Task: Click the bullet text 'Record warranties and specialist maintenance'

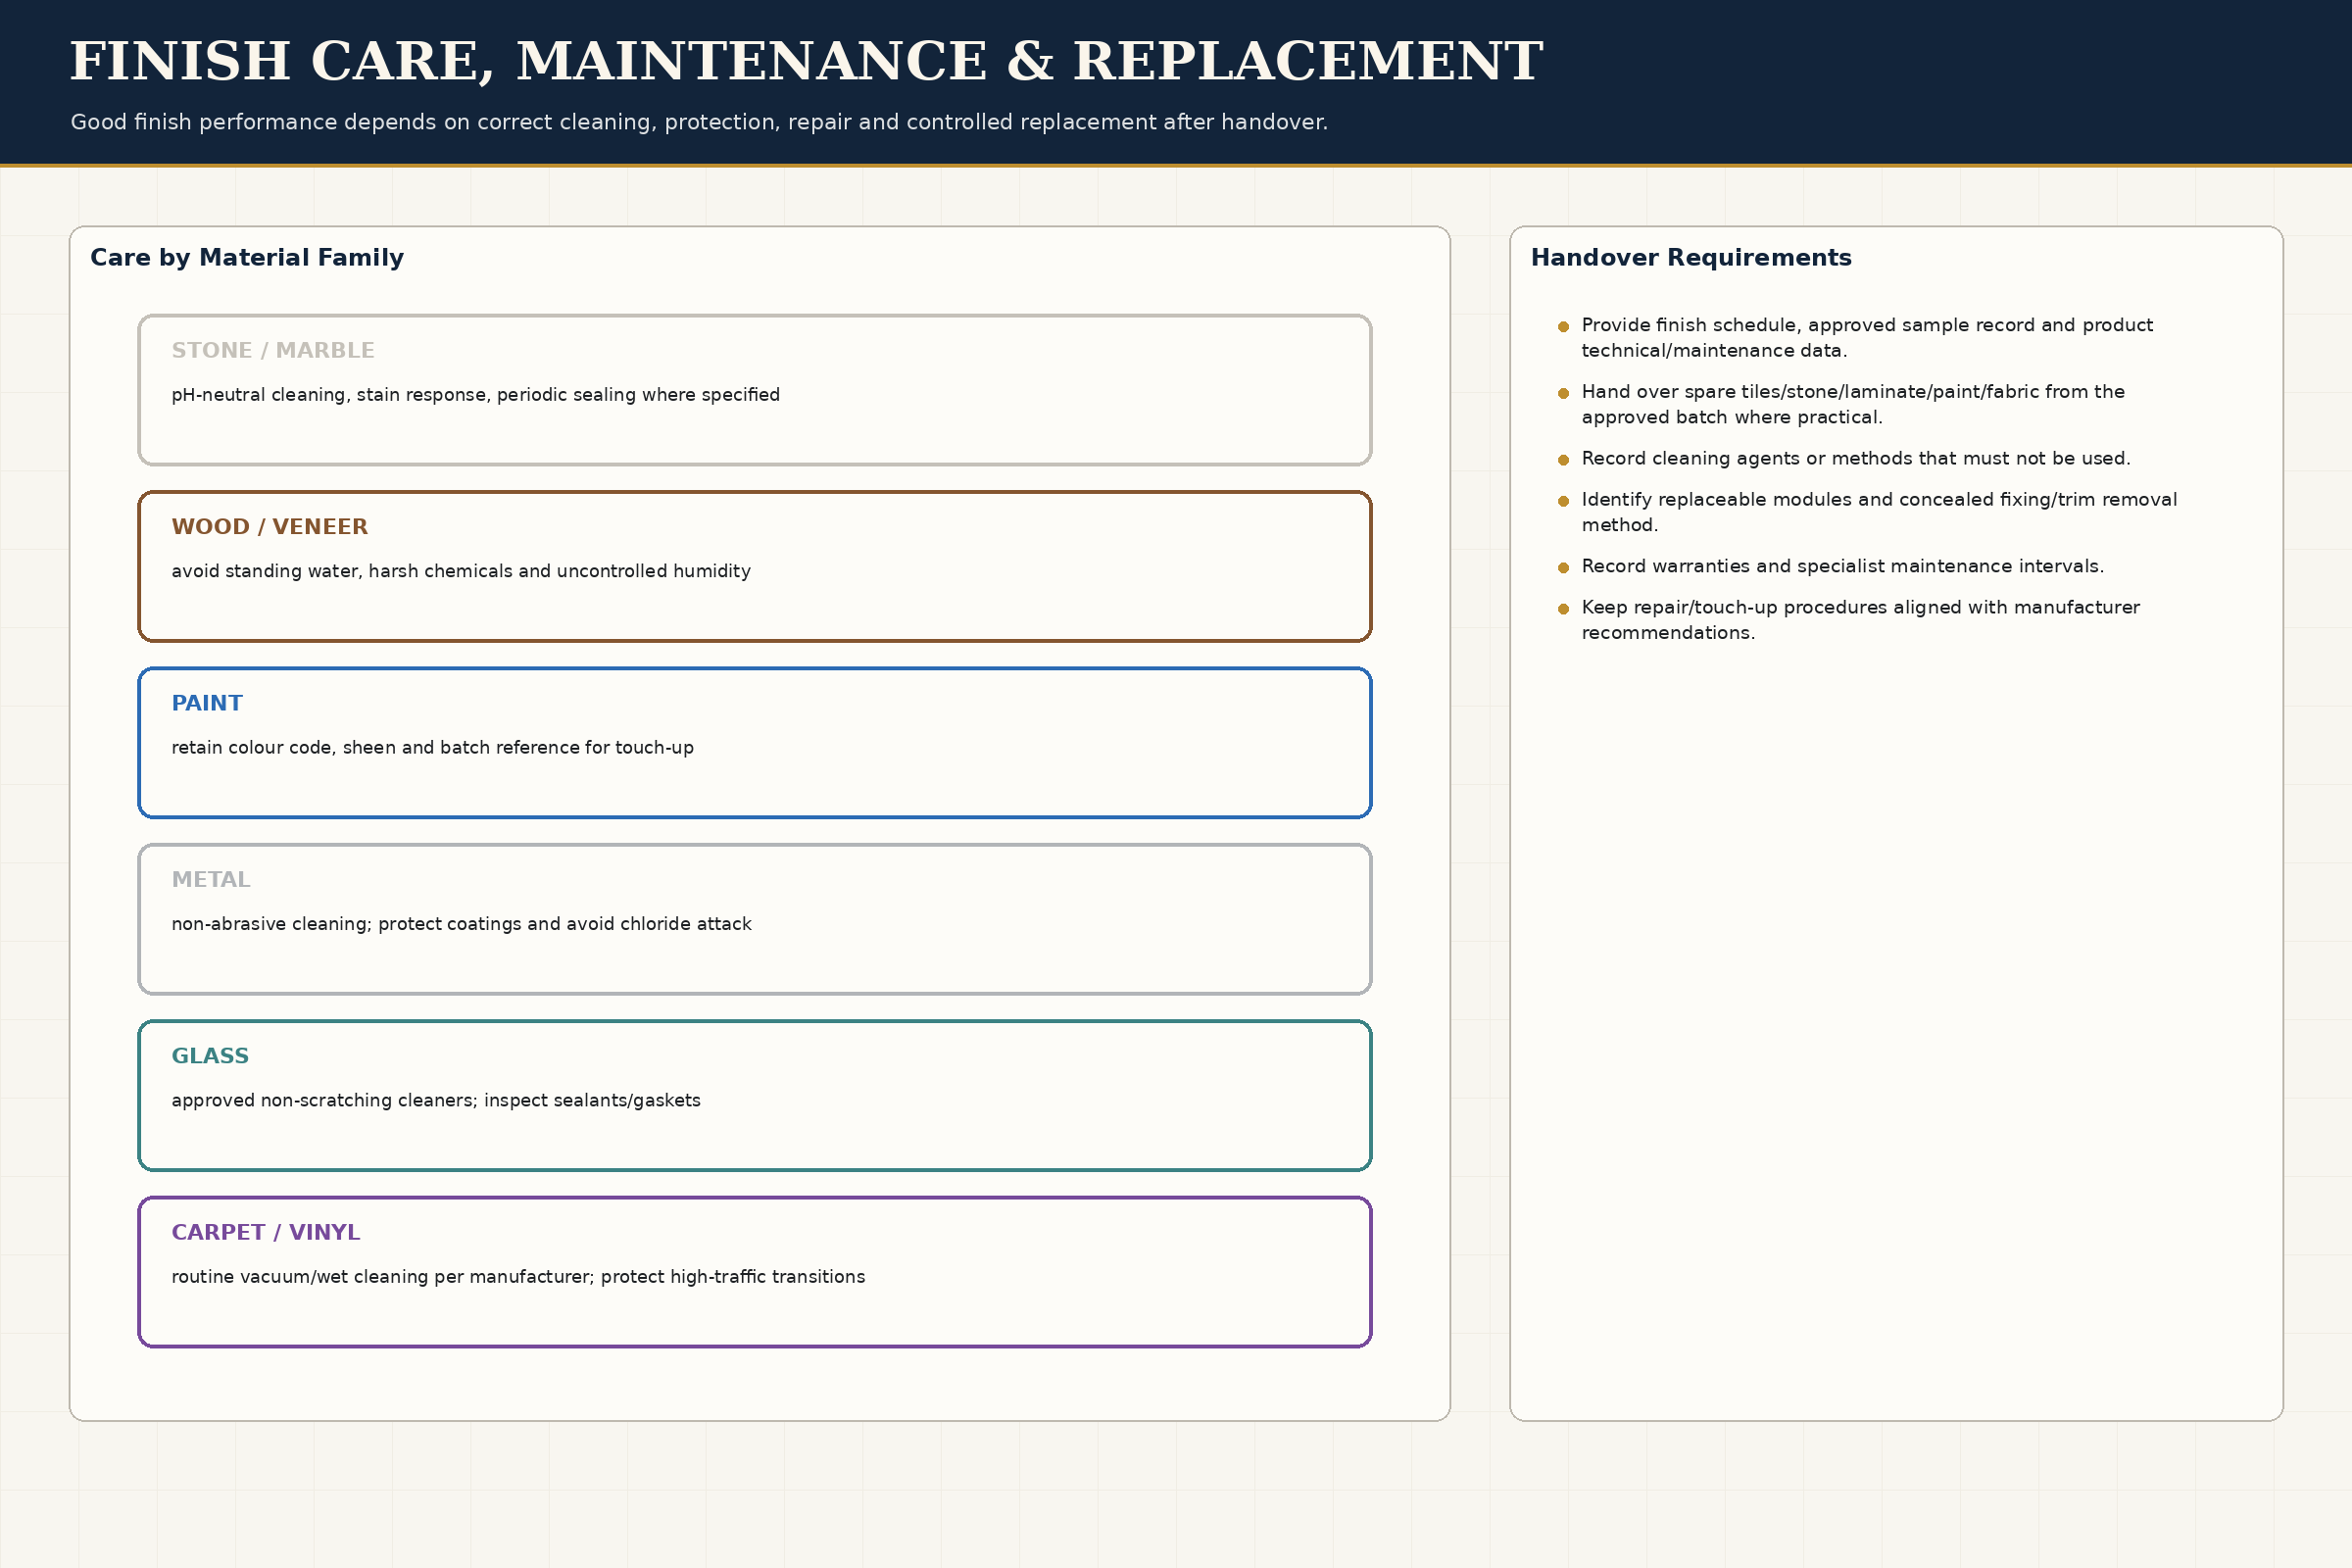Action: pos(1842,567)
